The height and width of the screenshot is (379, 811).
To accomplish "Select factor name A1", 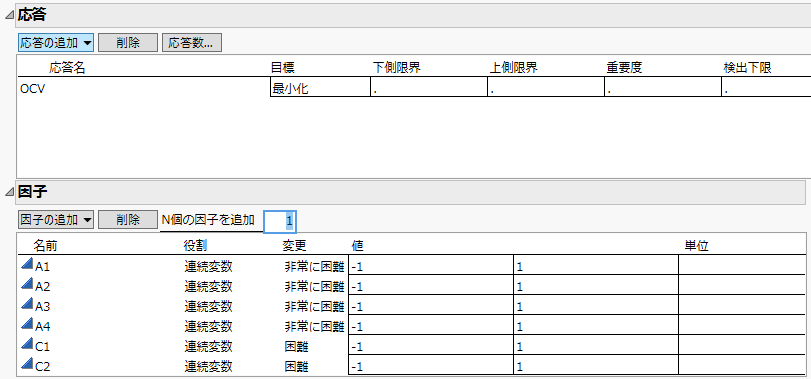I will (42, 267).
